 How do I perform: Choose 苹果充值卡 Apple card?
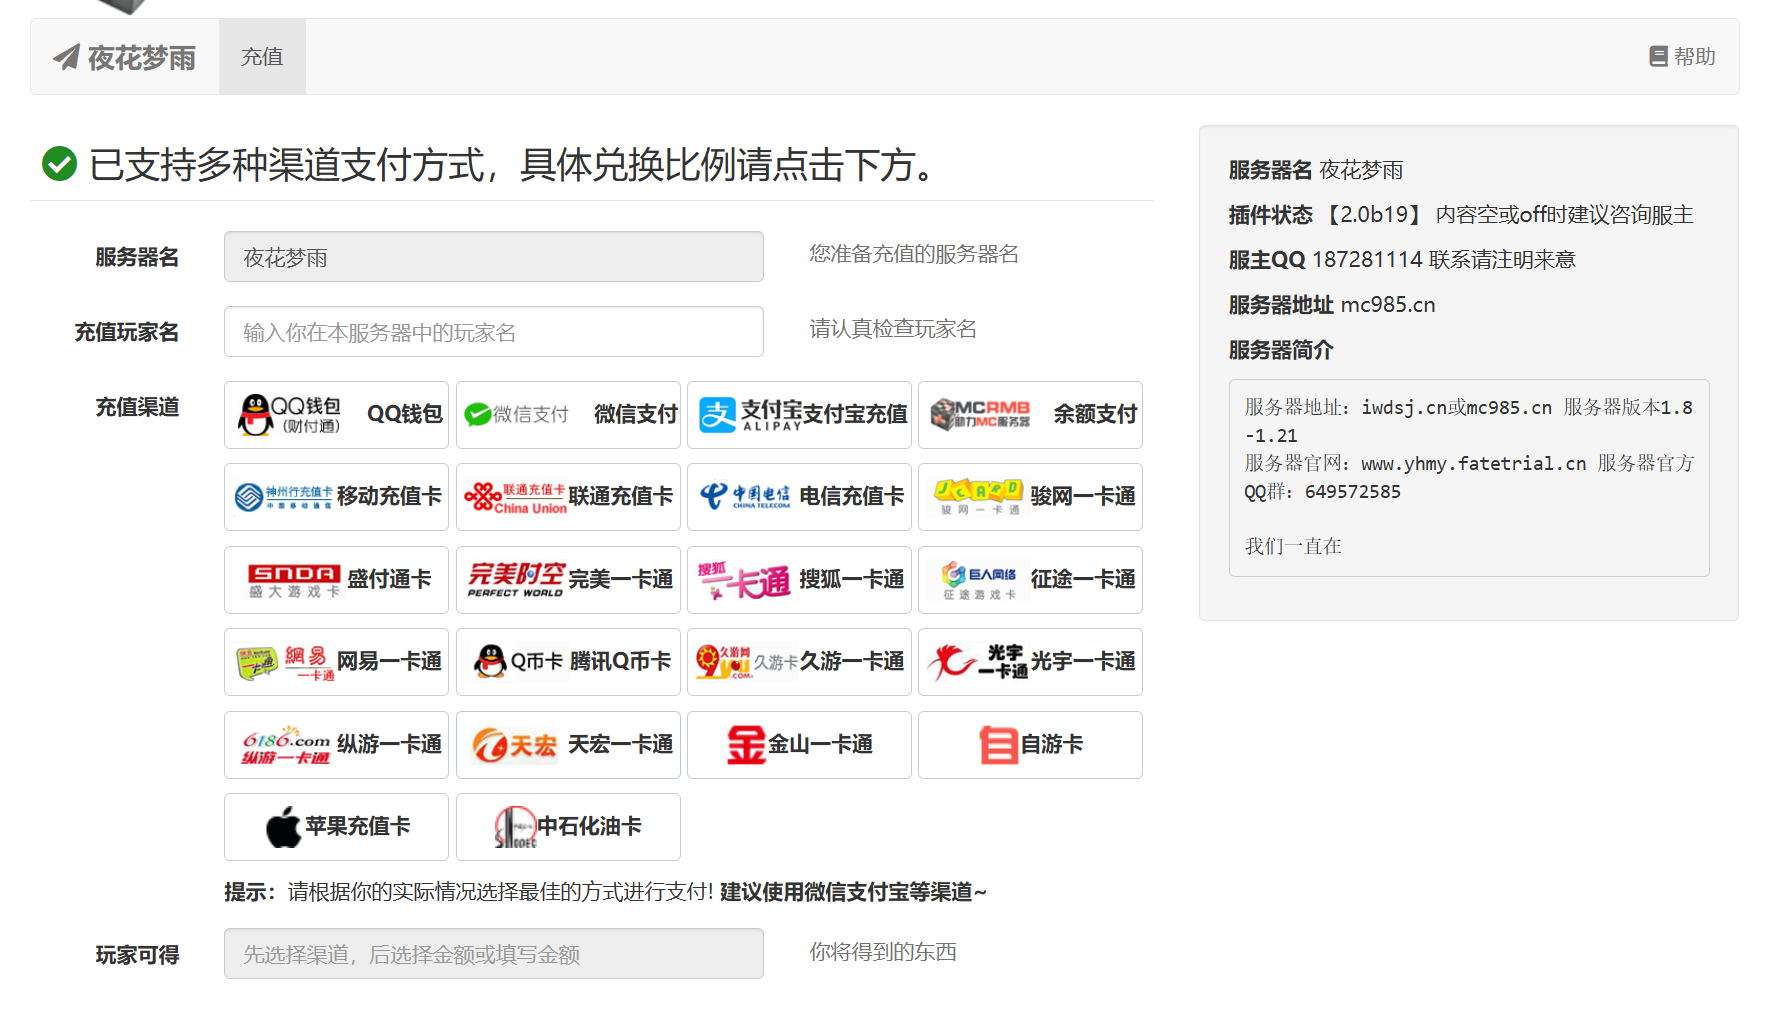pos(336,827)
